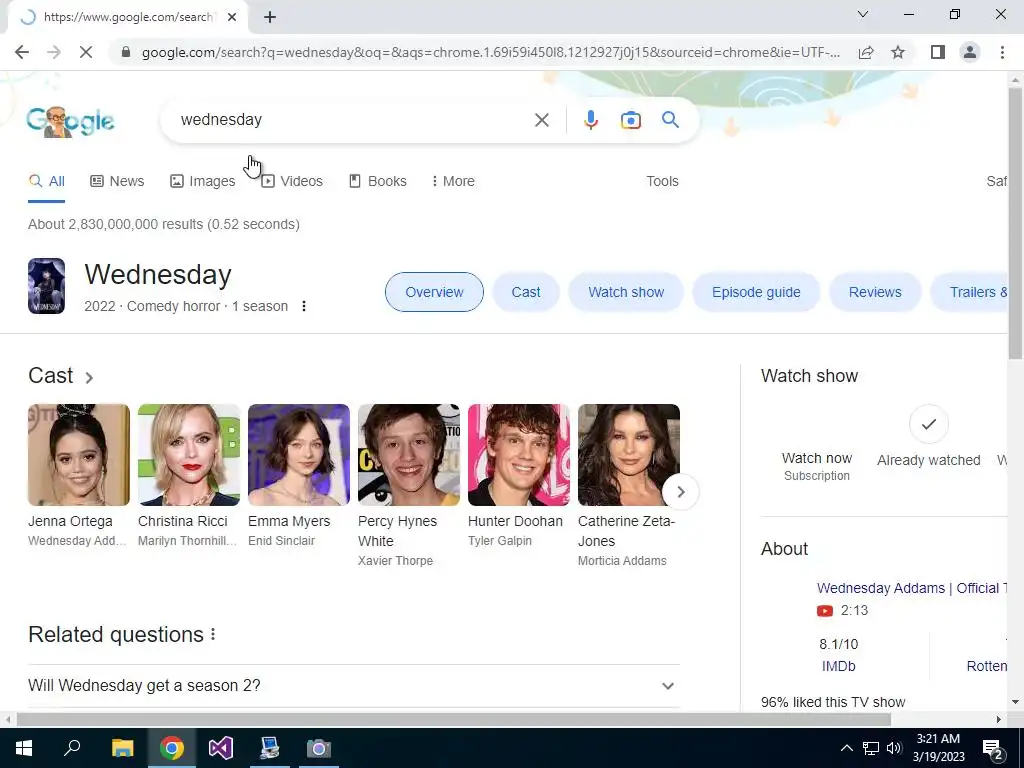Click the horizontal page scrollbar thumb

pyautogui.click(x=454, y=720)
